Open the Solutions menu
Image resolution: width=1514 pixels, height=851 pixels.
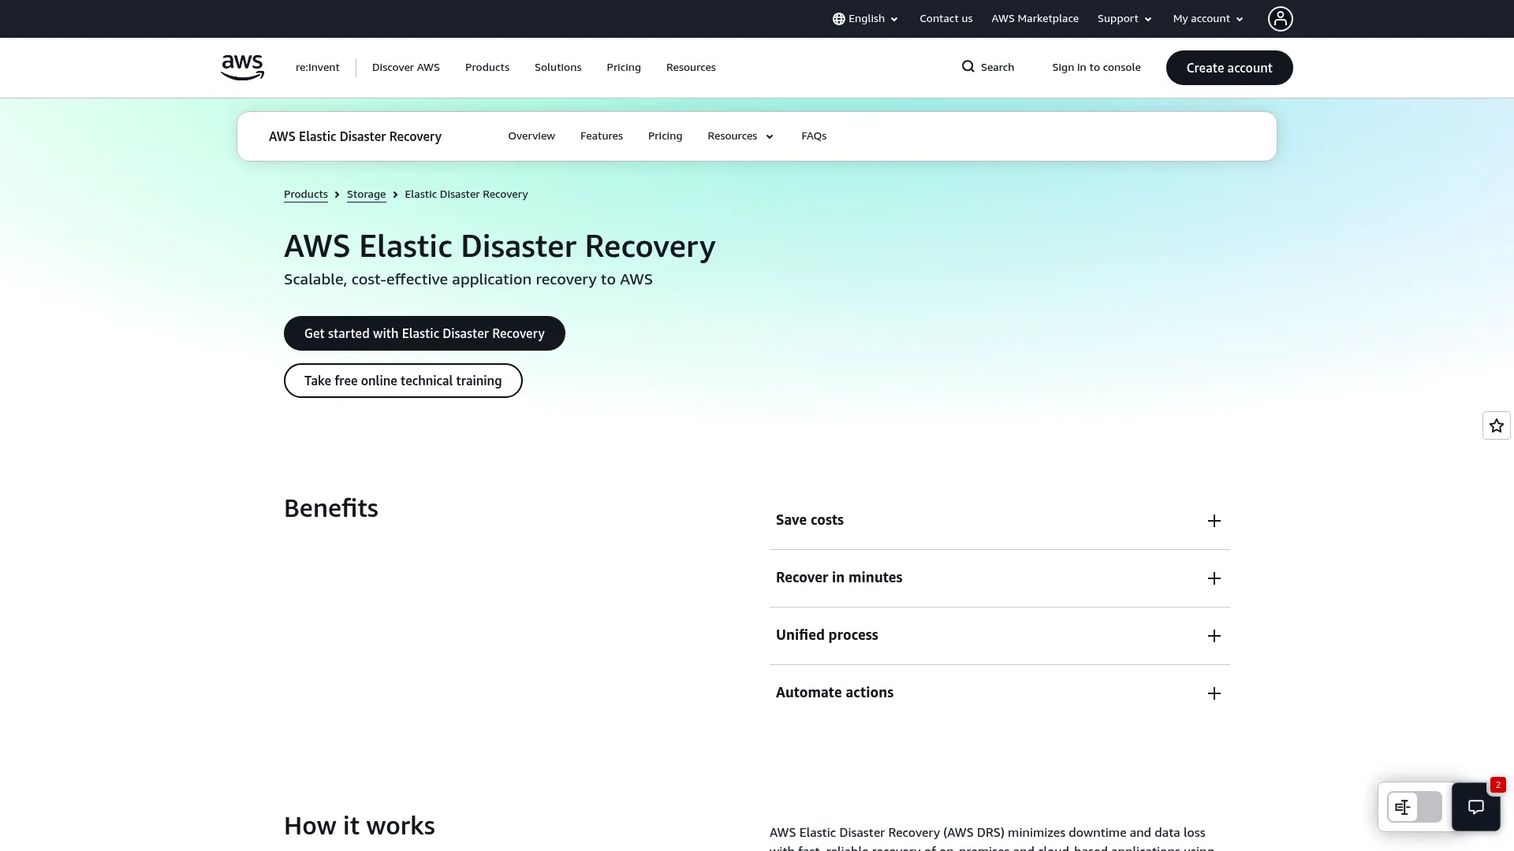(x=558, y=67)
